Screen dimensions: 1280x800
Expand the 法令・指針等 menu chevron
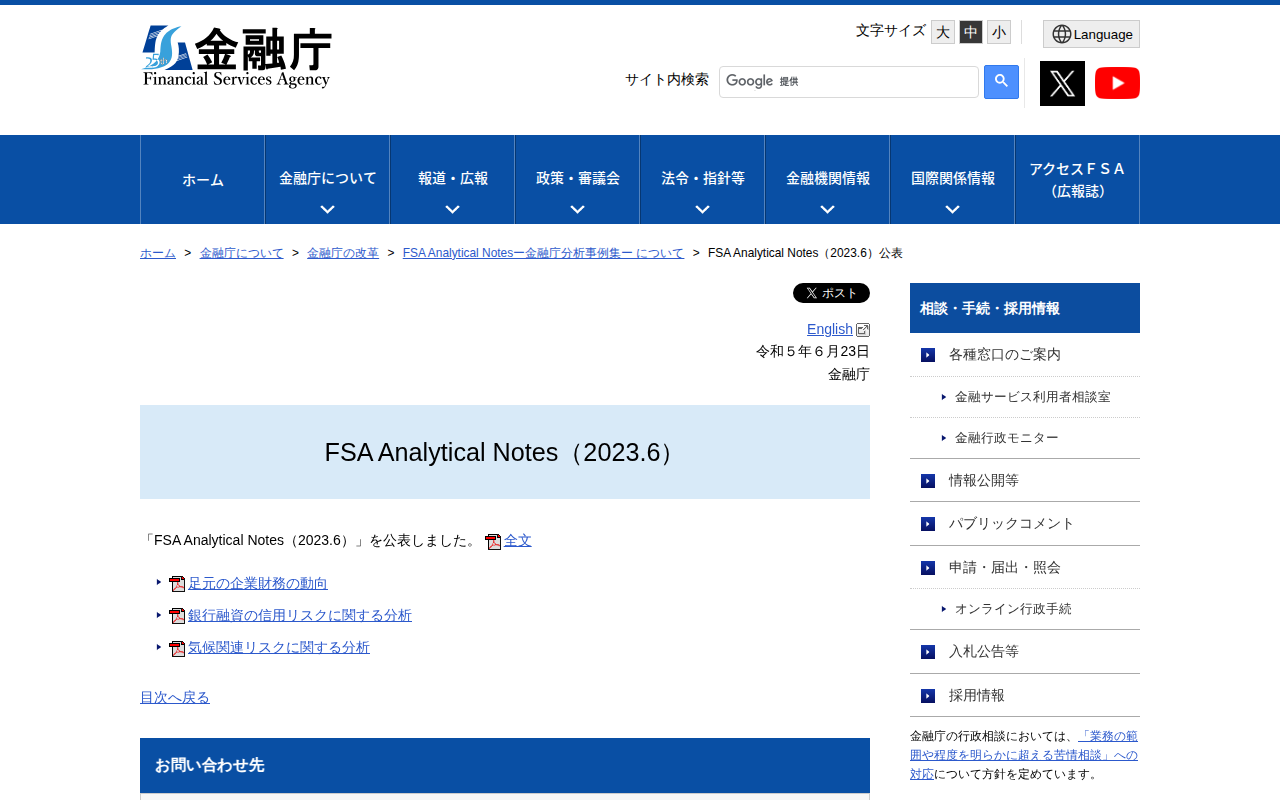pyautogui.click(x=702, y=209)
